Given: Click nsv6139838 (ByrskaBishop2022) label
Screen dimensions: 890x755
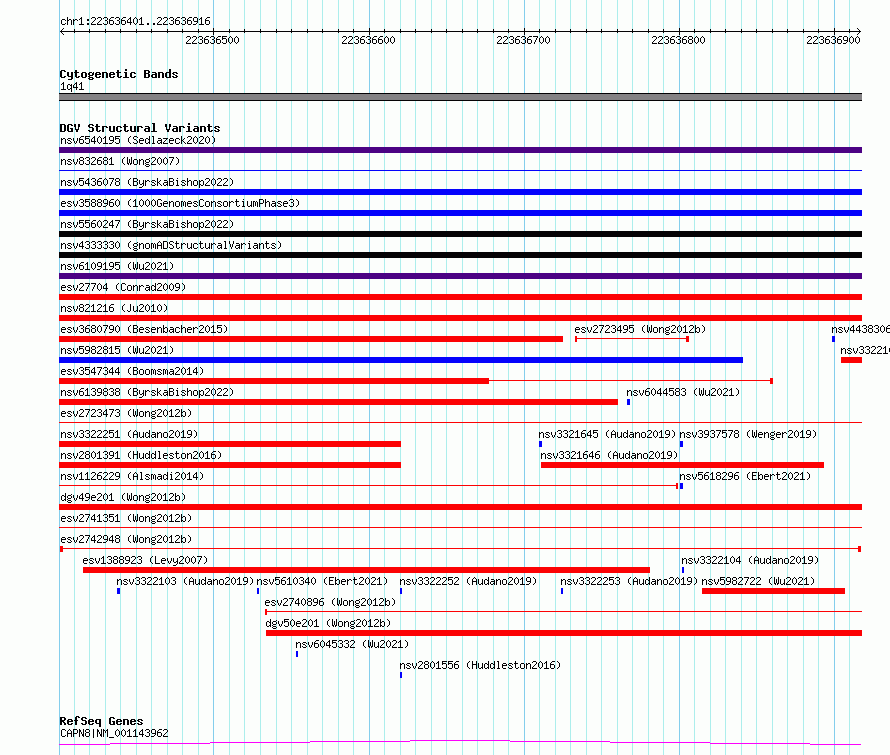Looking at the screenshot, I should pyautogui.click(x=147, y=392).
